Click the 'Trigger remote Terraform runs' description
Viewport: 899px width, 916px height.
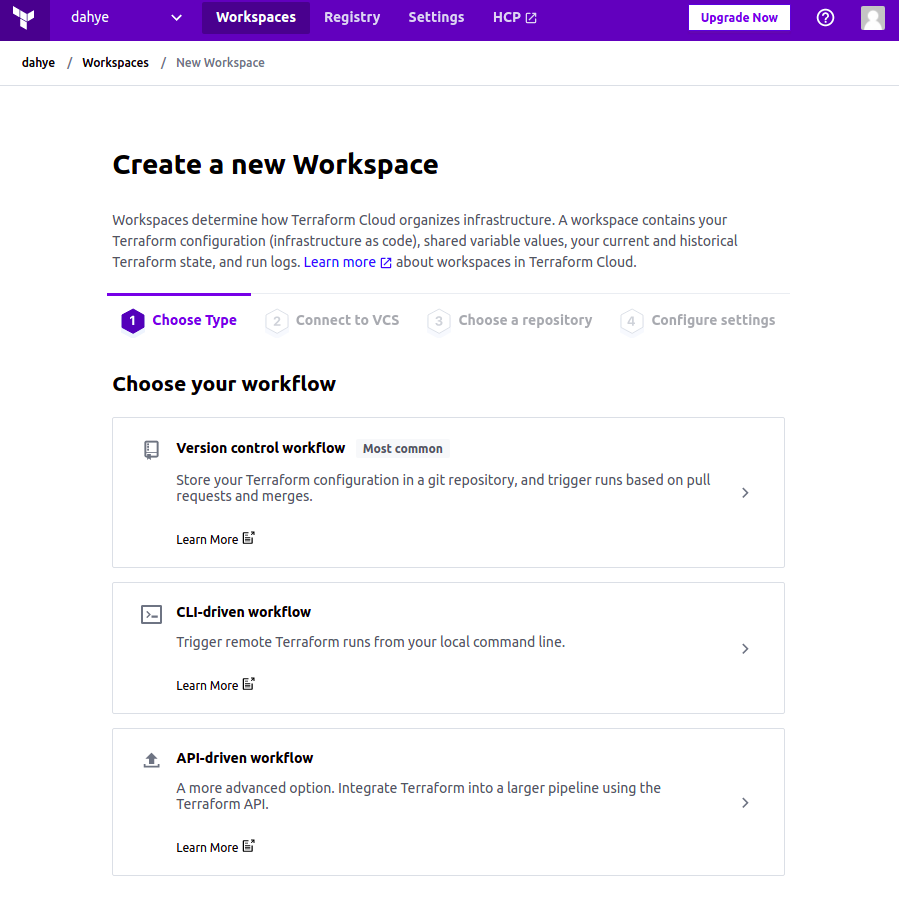pos(370,642)
